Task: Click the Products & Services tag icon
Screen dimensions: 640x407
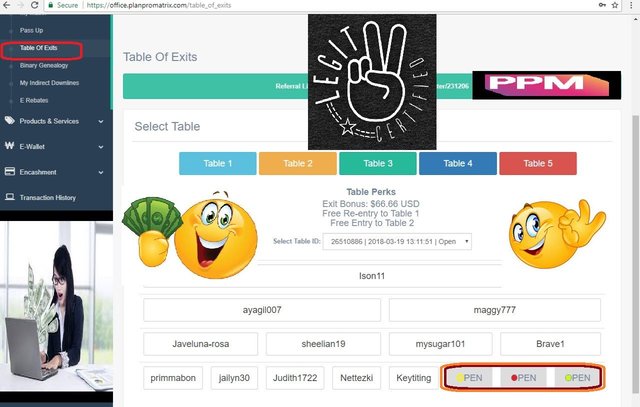Action: click(x=9, y=120)
